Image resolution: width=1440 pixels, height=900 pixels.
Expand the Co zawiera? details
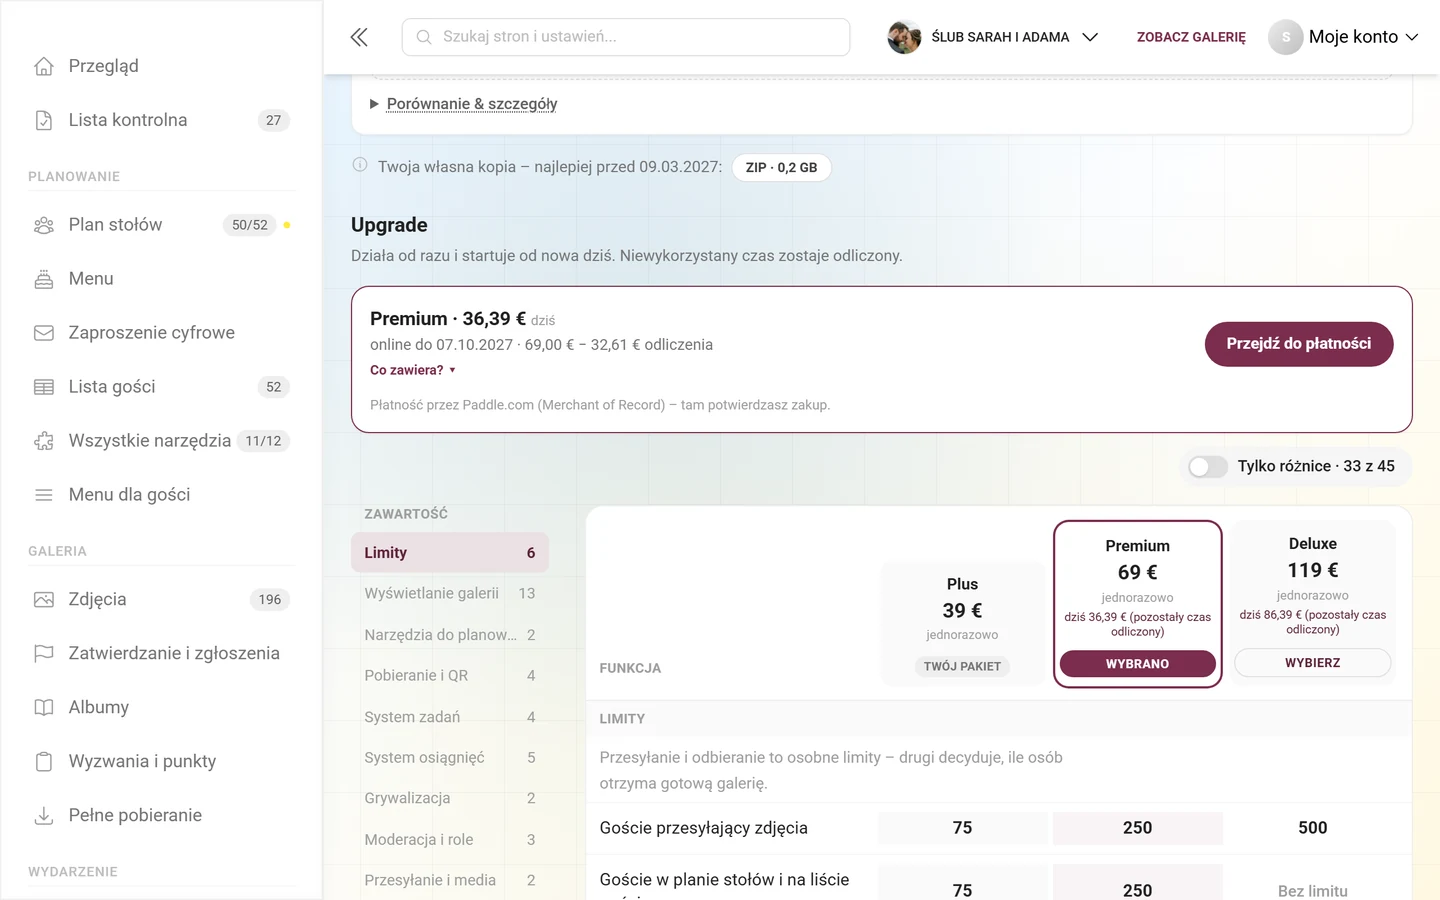click(x=413, y=370)
